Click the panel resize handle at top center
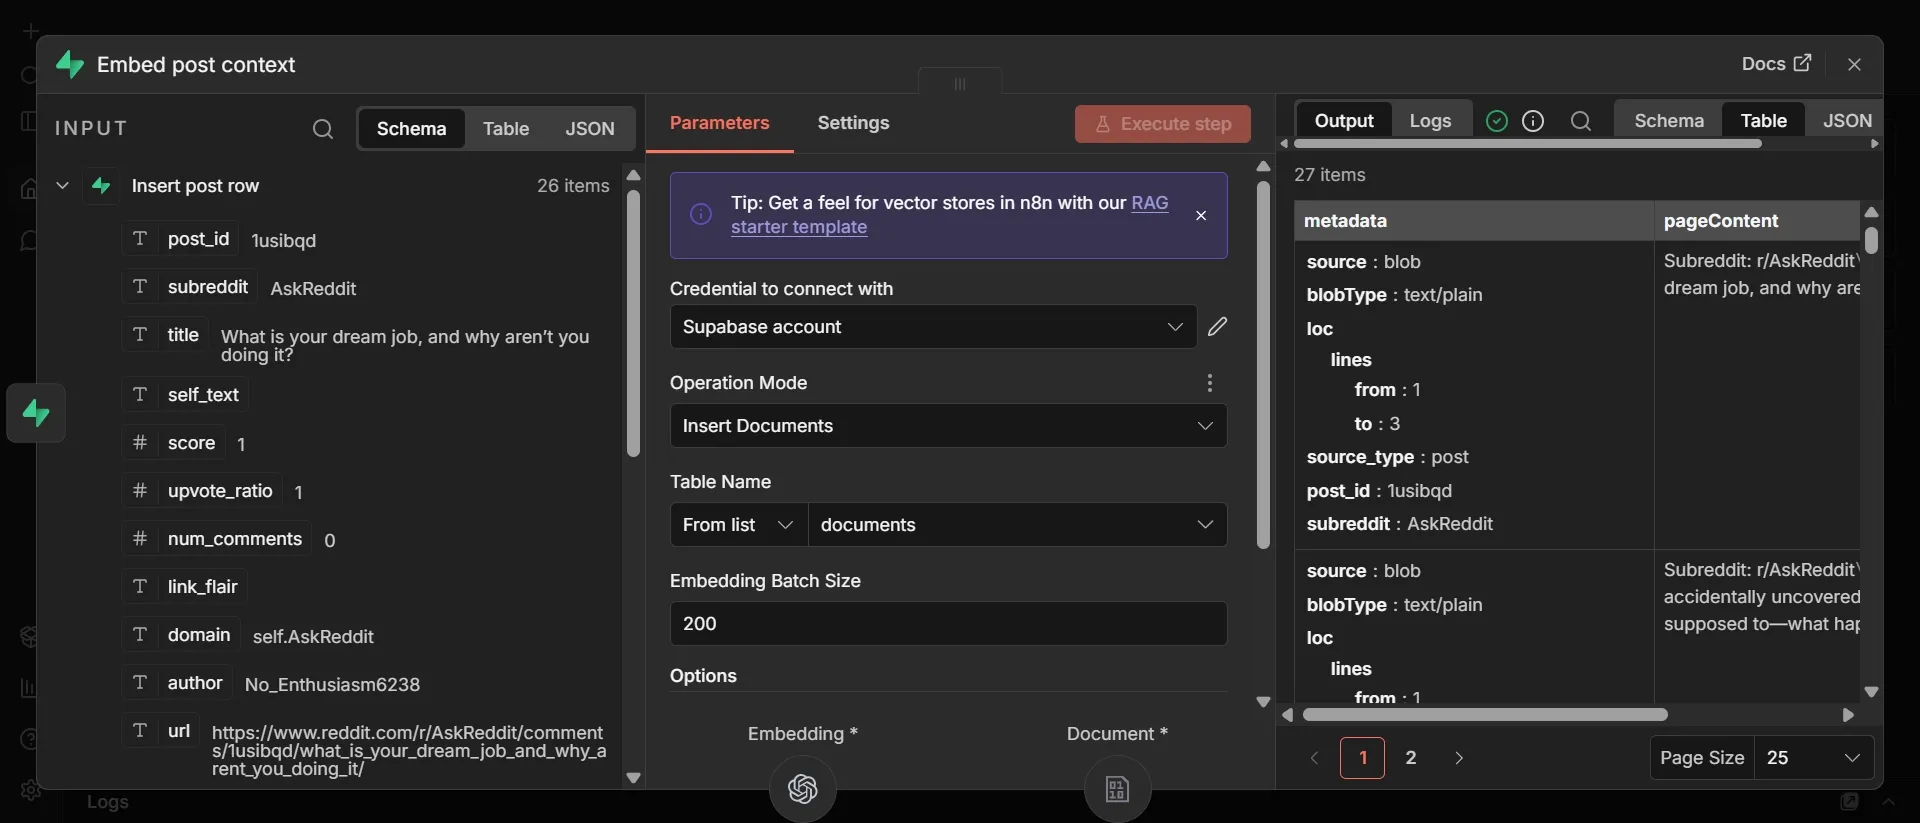This screenshot has height=823, width=1920. [960, 84]
